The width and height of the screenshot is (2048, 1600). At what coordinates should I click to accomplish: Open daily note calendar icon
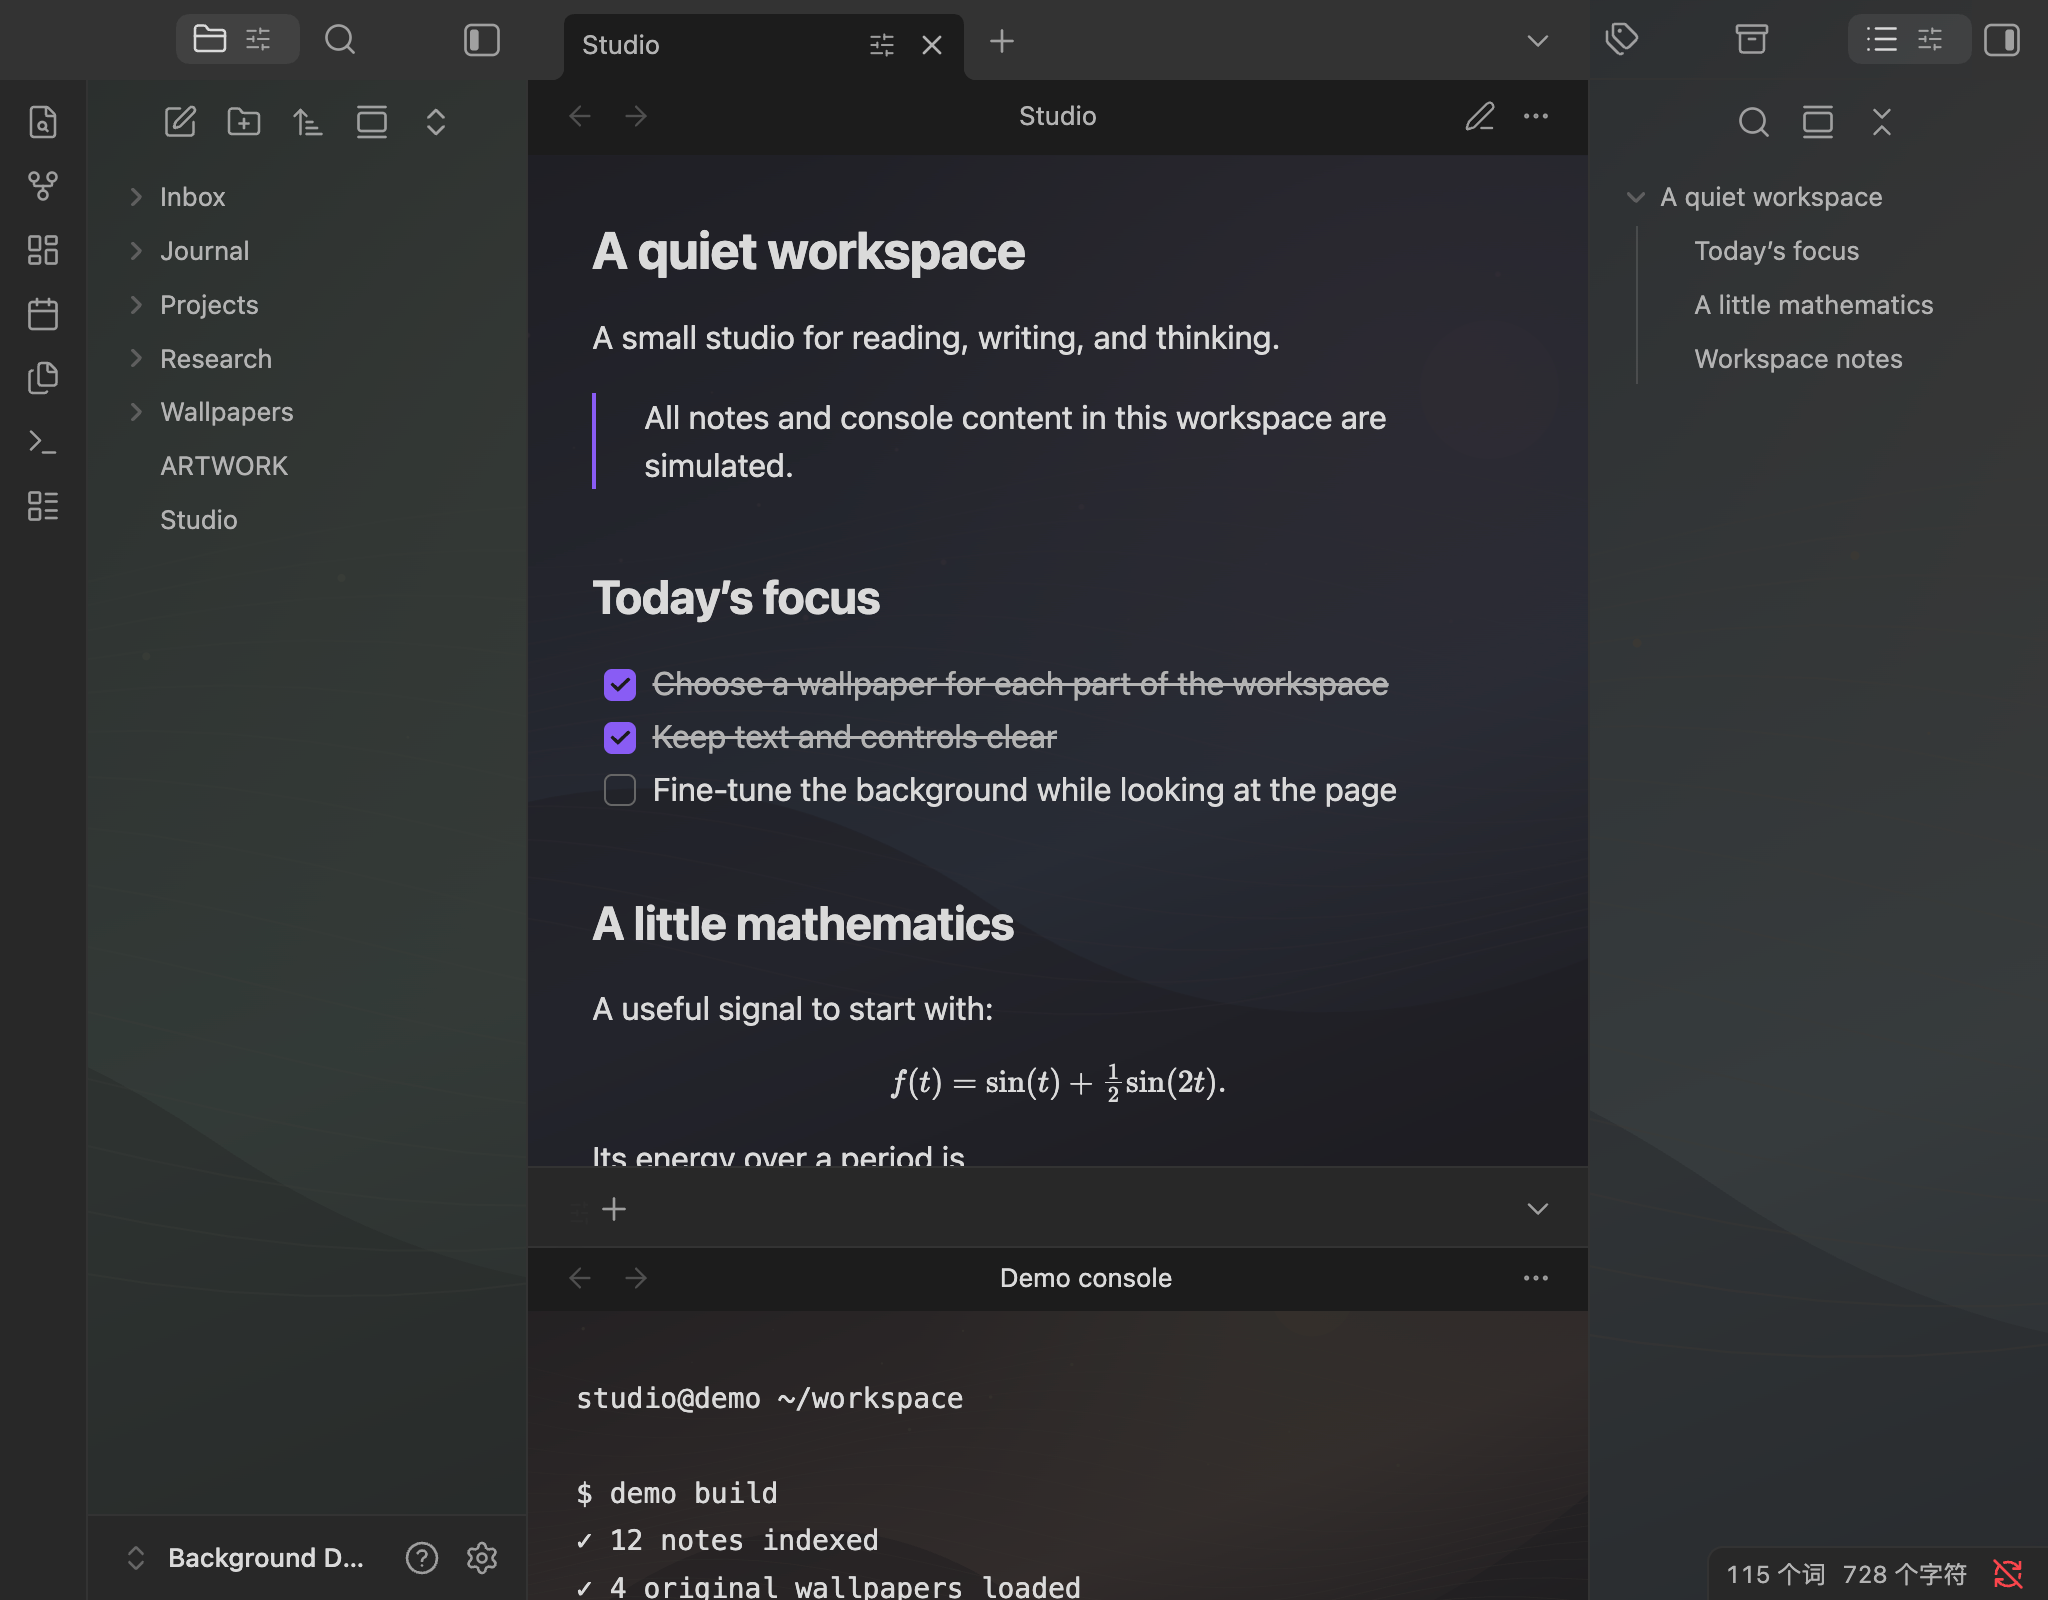[x=43, y=314]
